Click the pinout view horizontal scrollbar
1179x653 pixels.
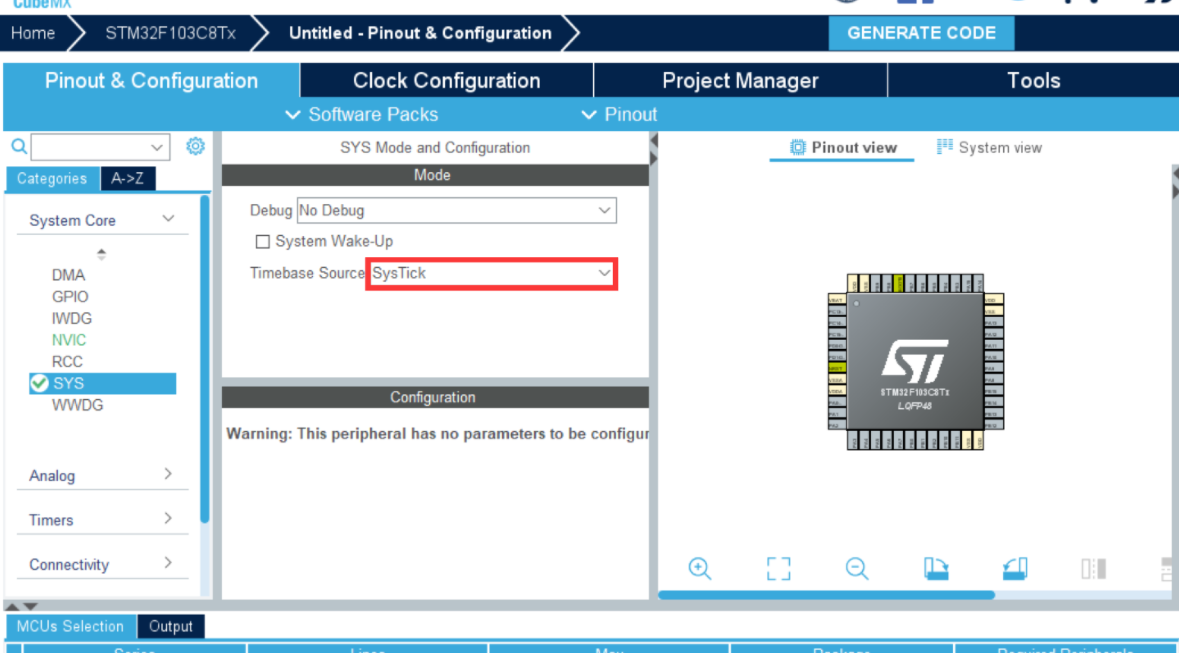tap(826, 595)
